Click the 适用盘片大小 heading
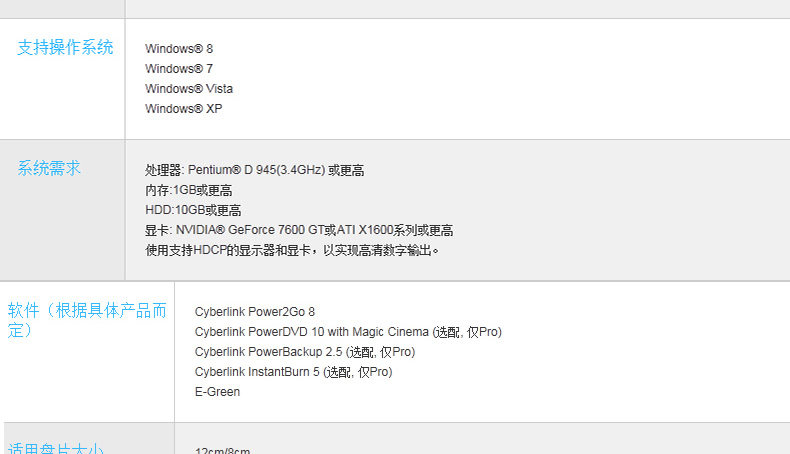Image resolution: width=790 pixels, height=454 pixels. (x=55, y=448)
